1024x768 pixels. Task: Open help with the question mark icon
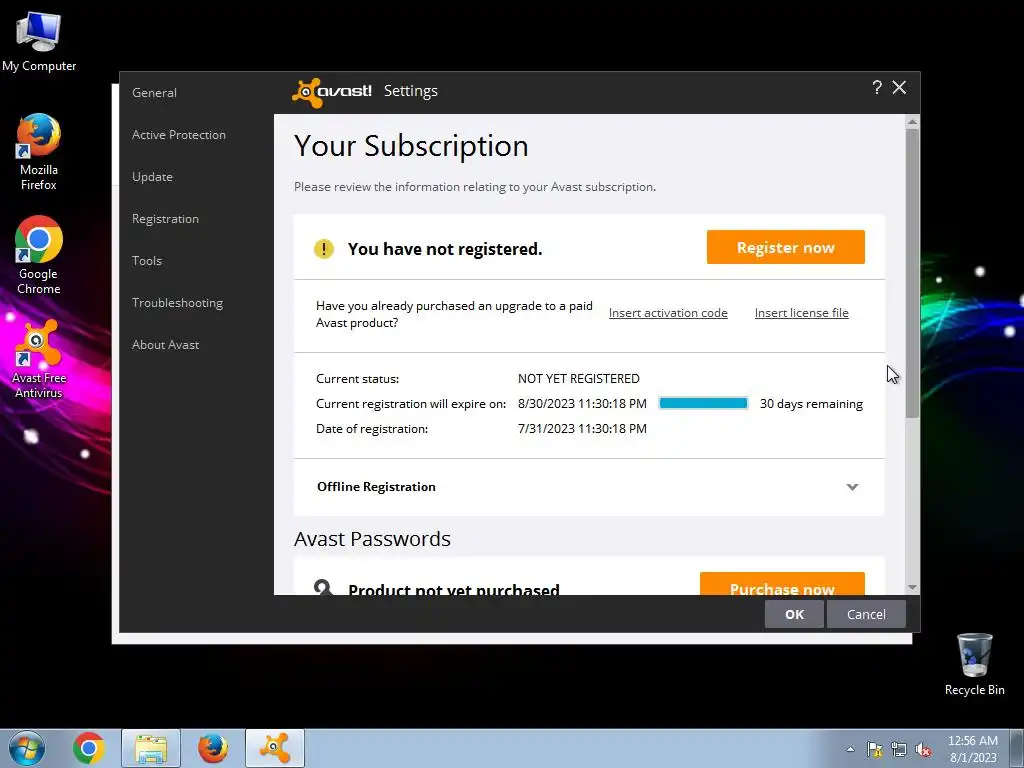tap(877, 88)
